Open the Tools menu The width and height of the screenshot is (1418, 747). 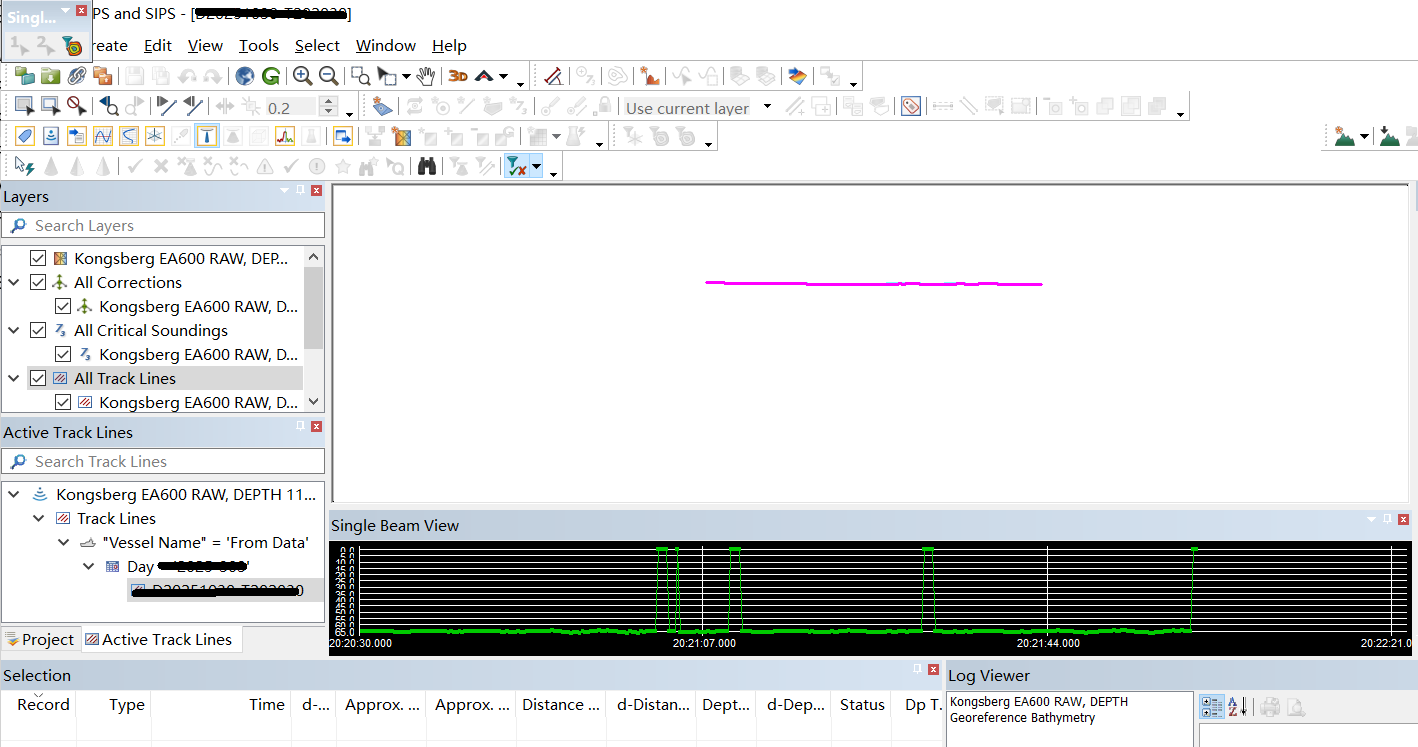(x=259, y=45)
